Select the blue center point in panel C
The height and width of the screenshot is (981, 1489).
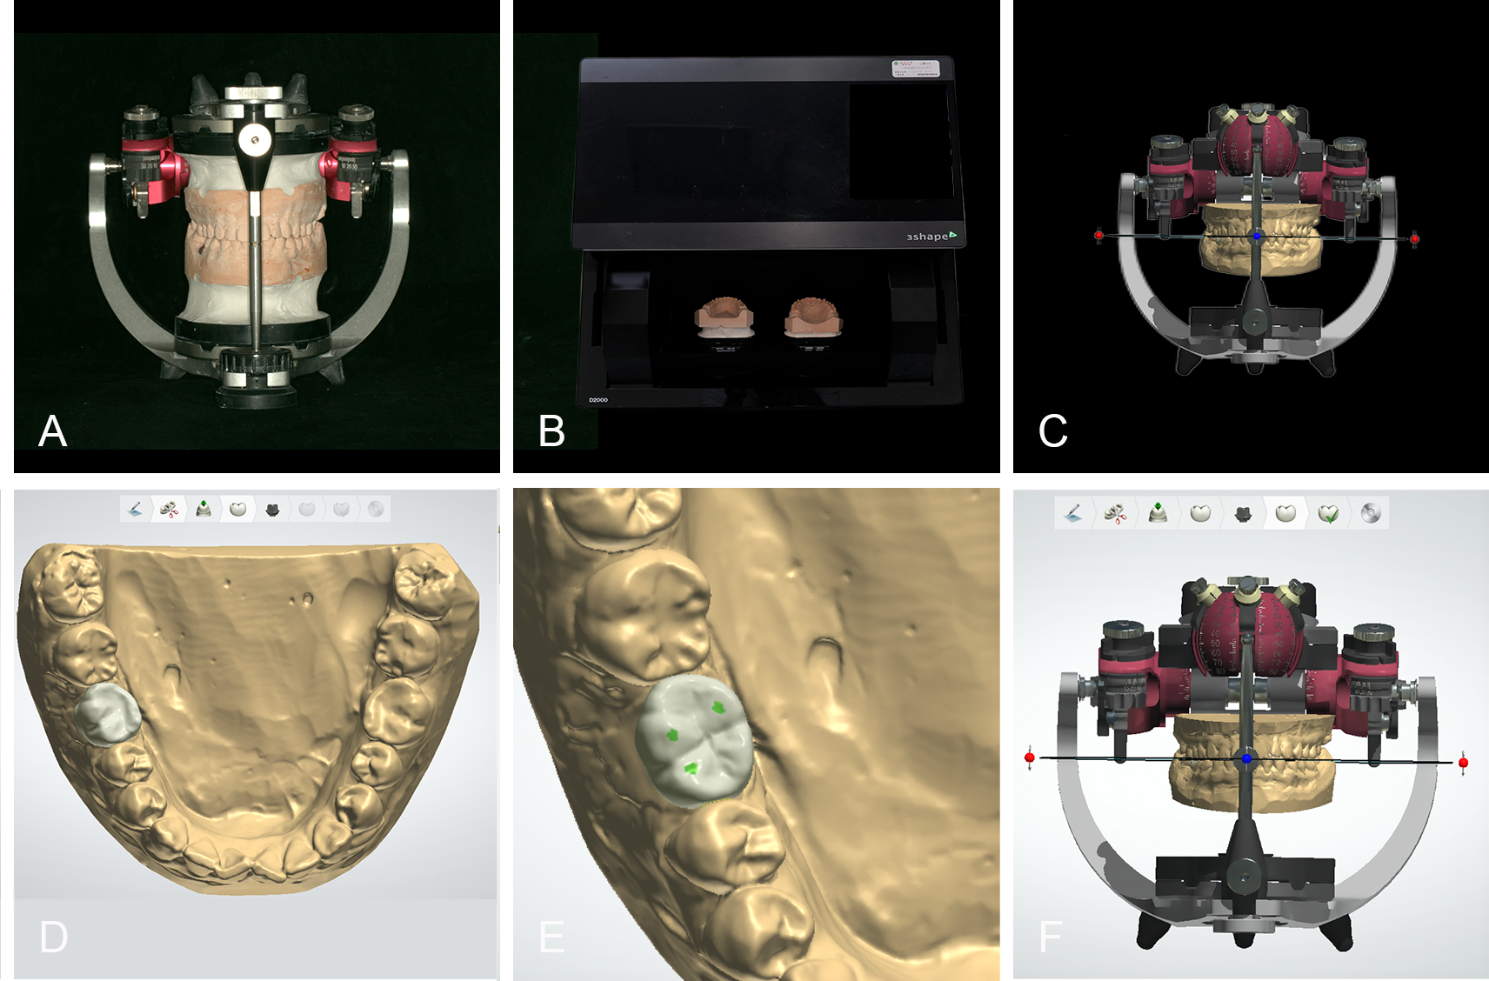1257,236
